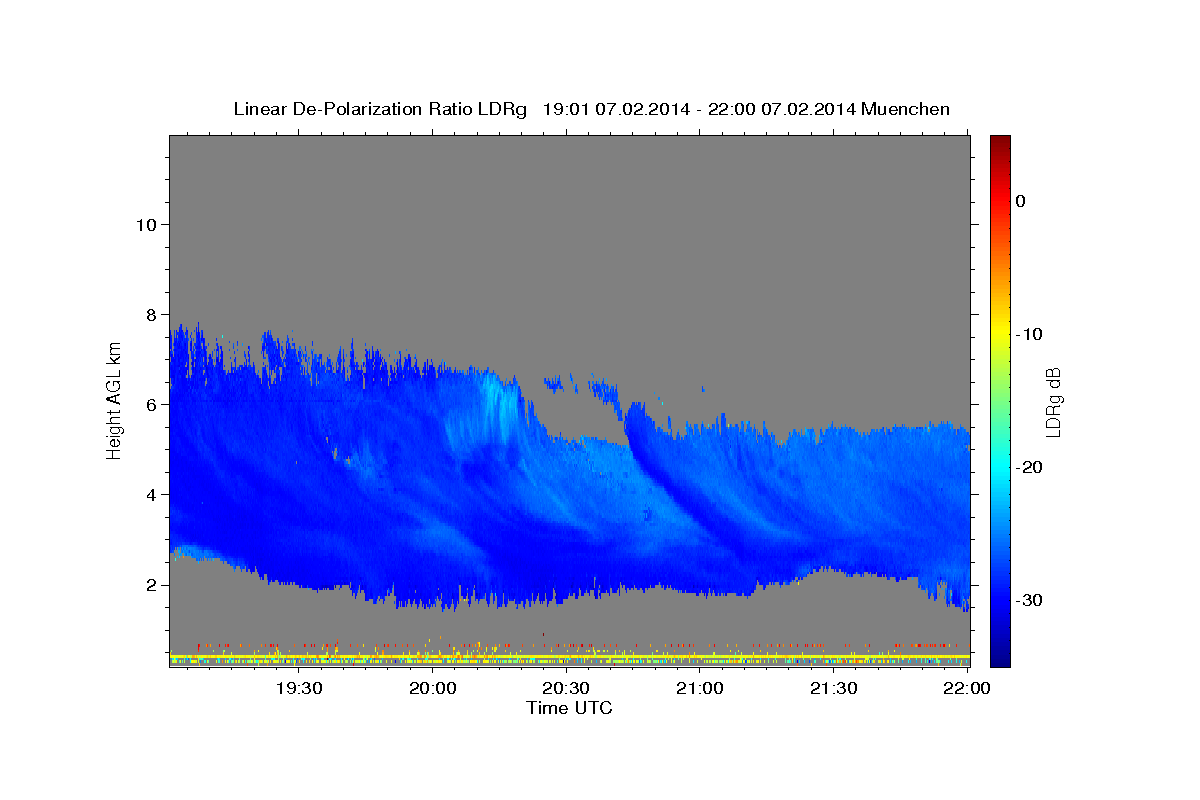Image resolution: width=1200 pixels, height=800 pixels.
Task: Click the 'Muenchen' location in the title
Action: [x=906, y=109]
